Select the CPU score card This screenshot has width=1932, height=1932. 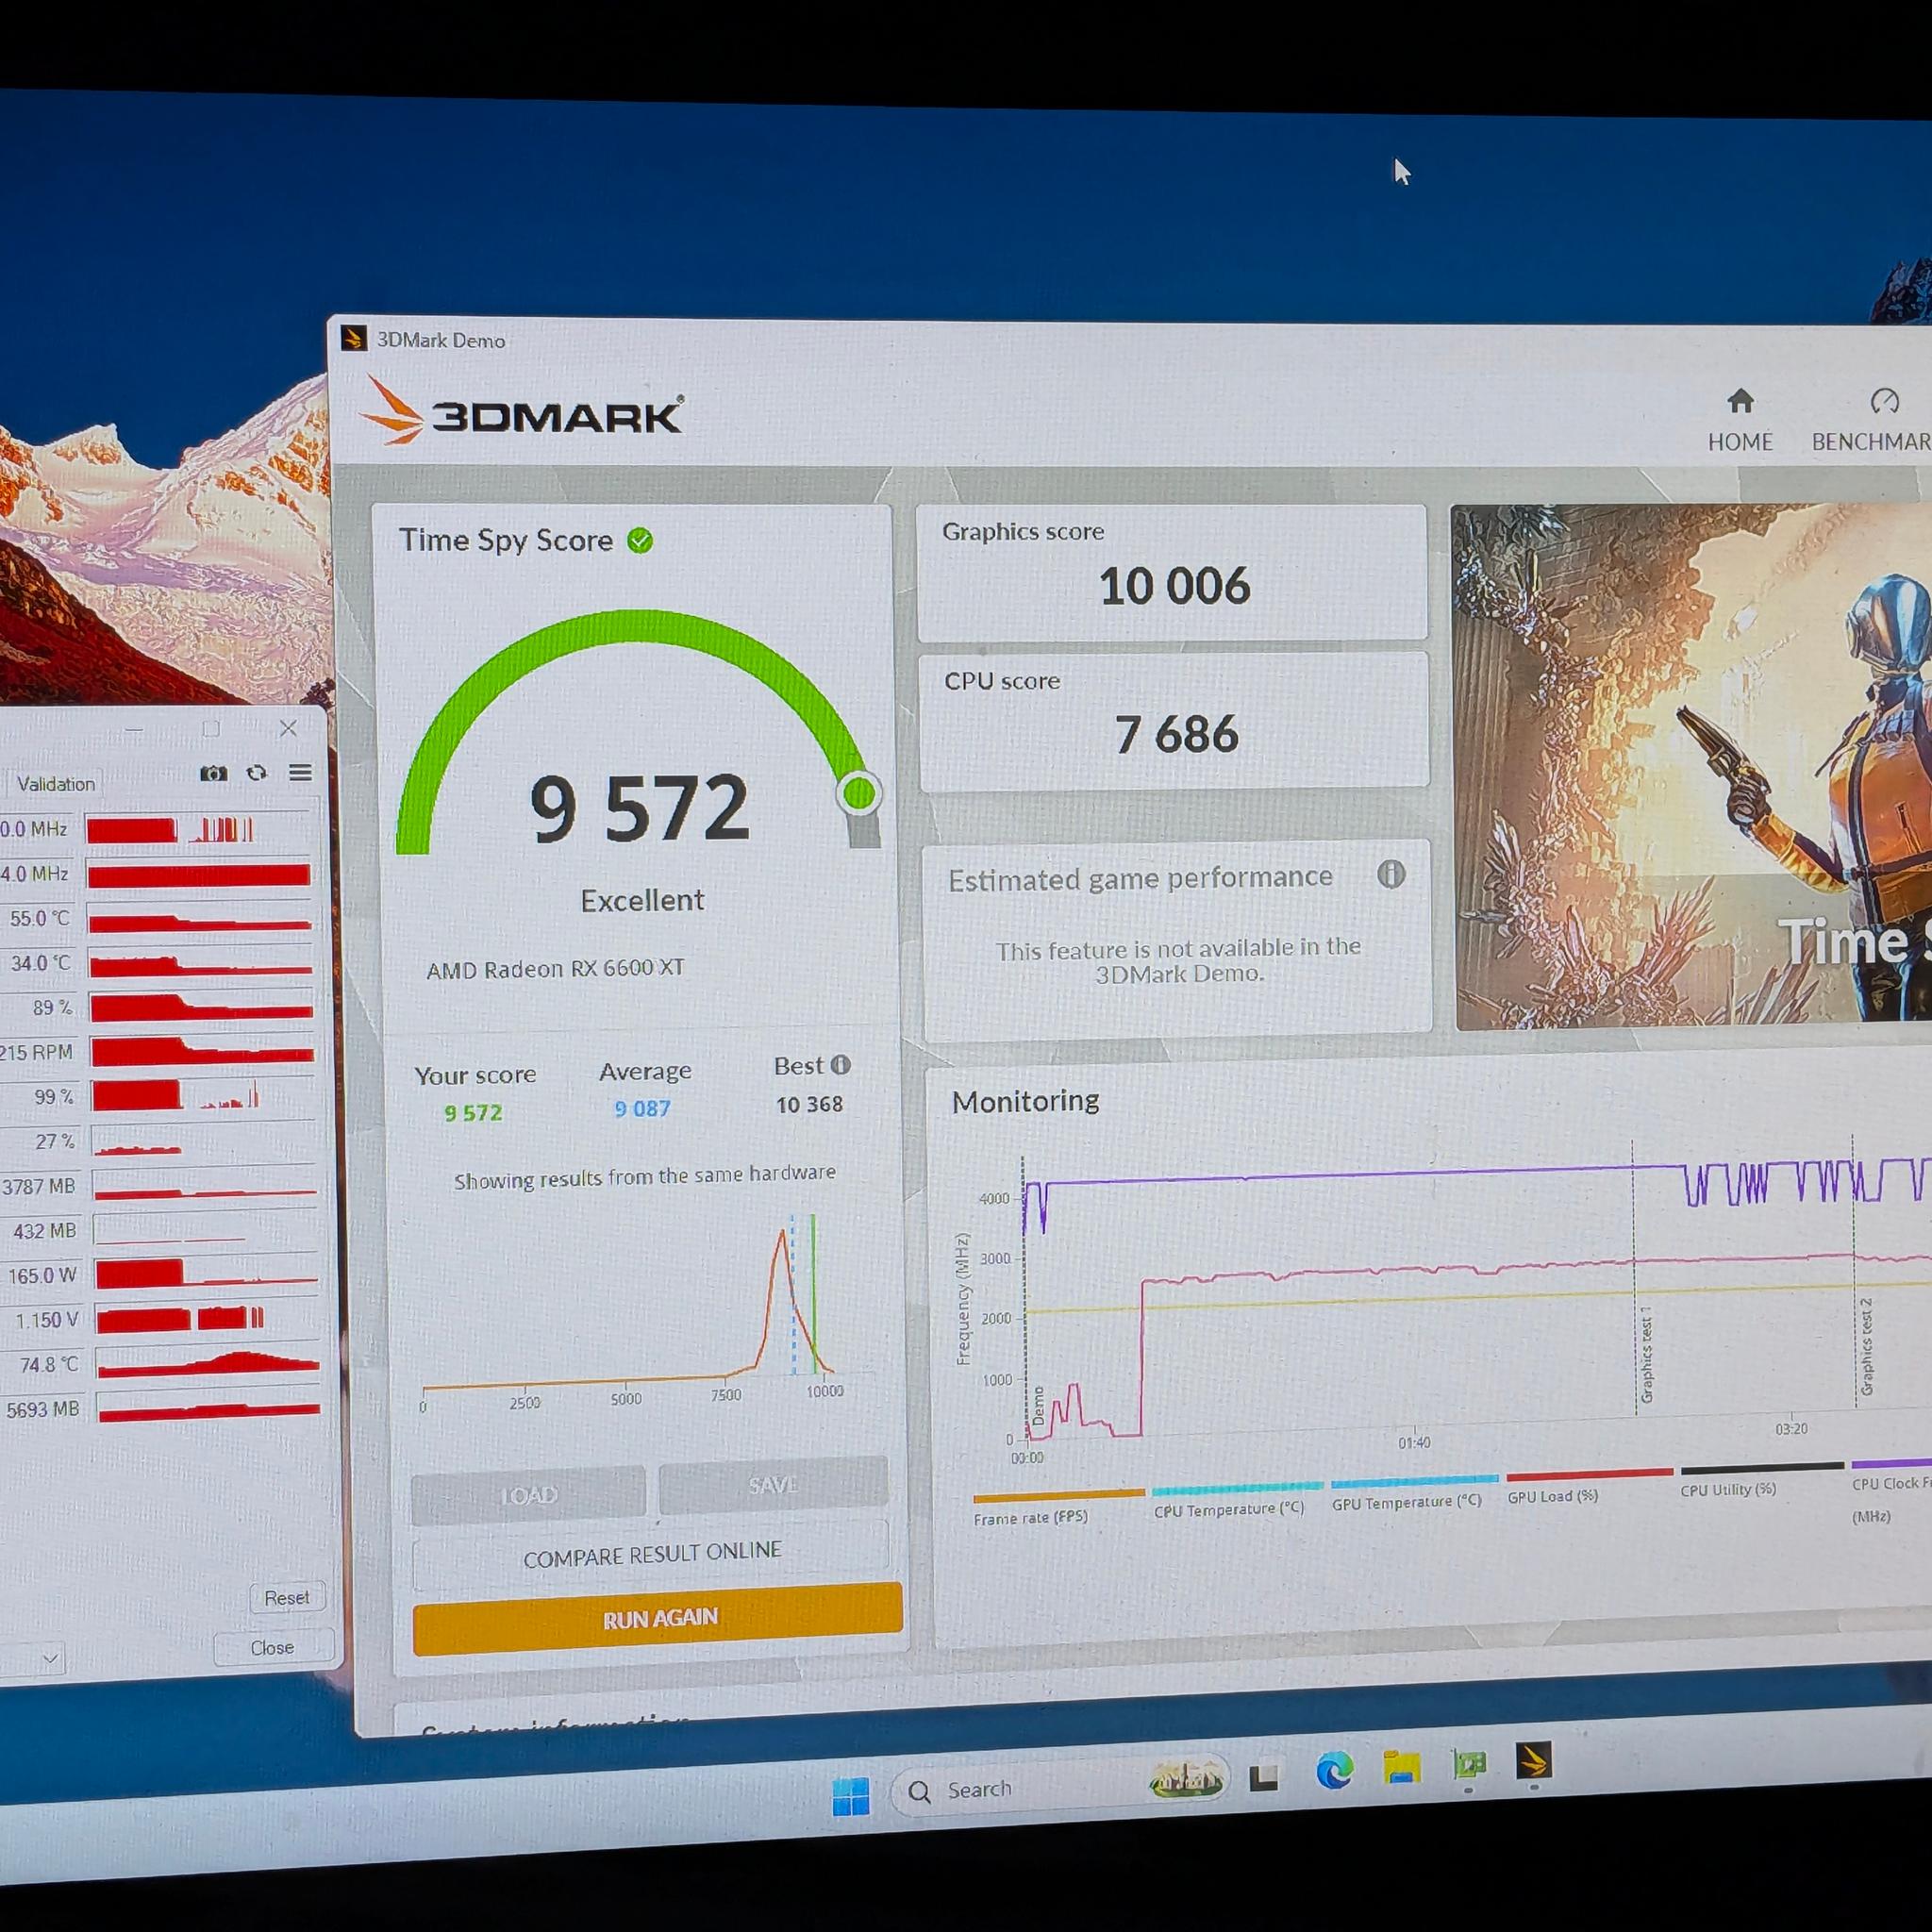point(1174,720)
